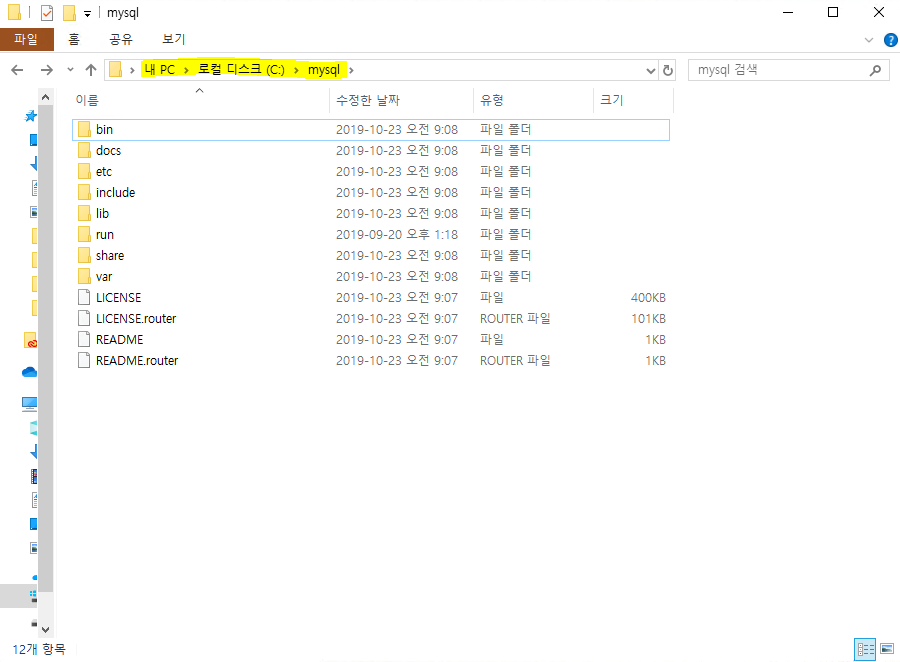Select the run folder icon
The image size is (900, 662).
point(84,234)
